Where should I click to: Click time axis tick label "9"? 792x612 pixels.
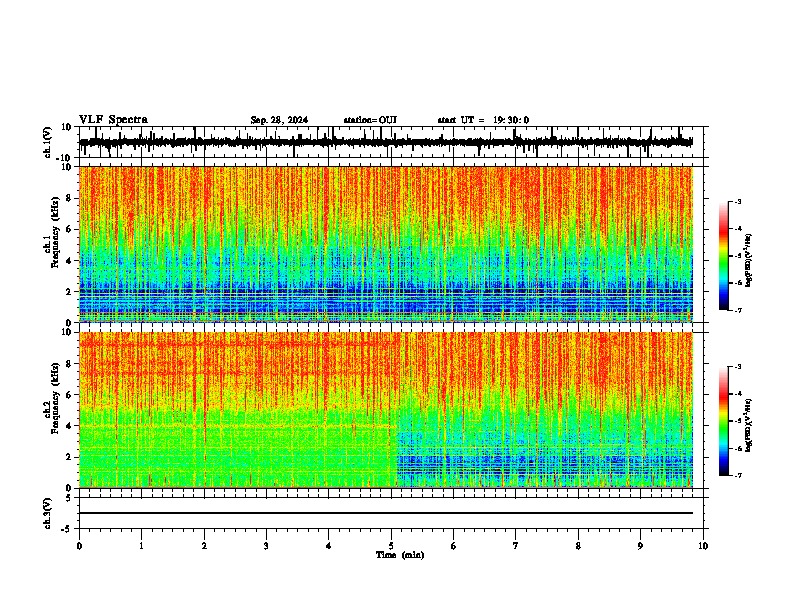640,546
